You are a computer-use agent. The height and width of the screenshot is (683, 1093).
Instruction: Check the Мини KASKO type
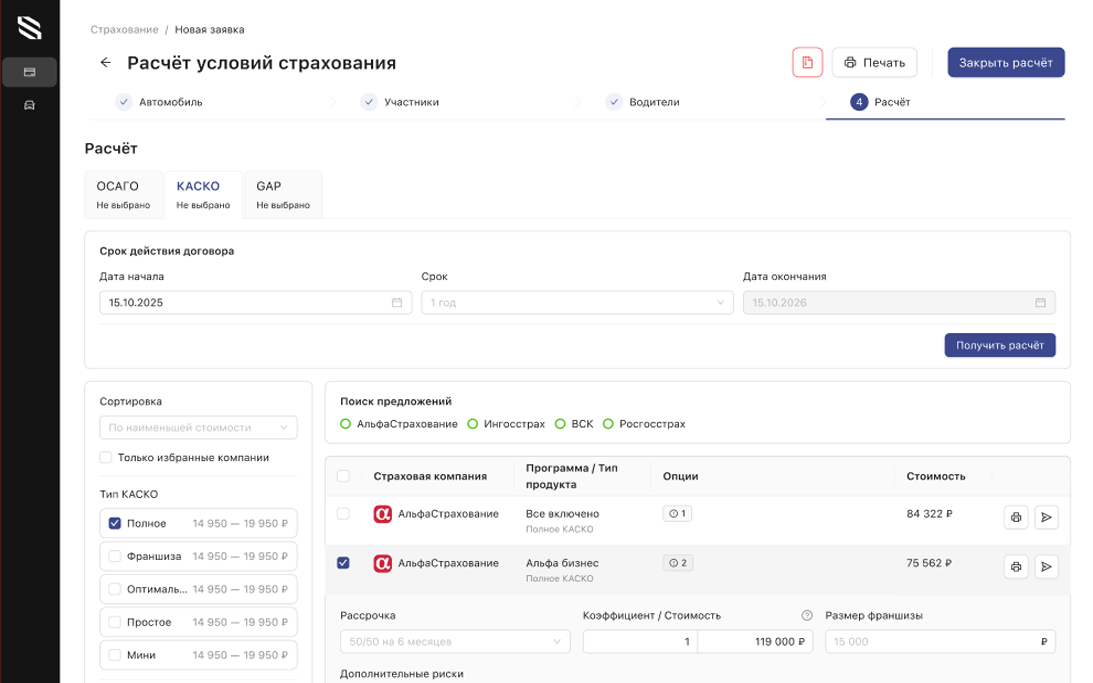click(x=115, y=655)
